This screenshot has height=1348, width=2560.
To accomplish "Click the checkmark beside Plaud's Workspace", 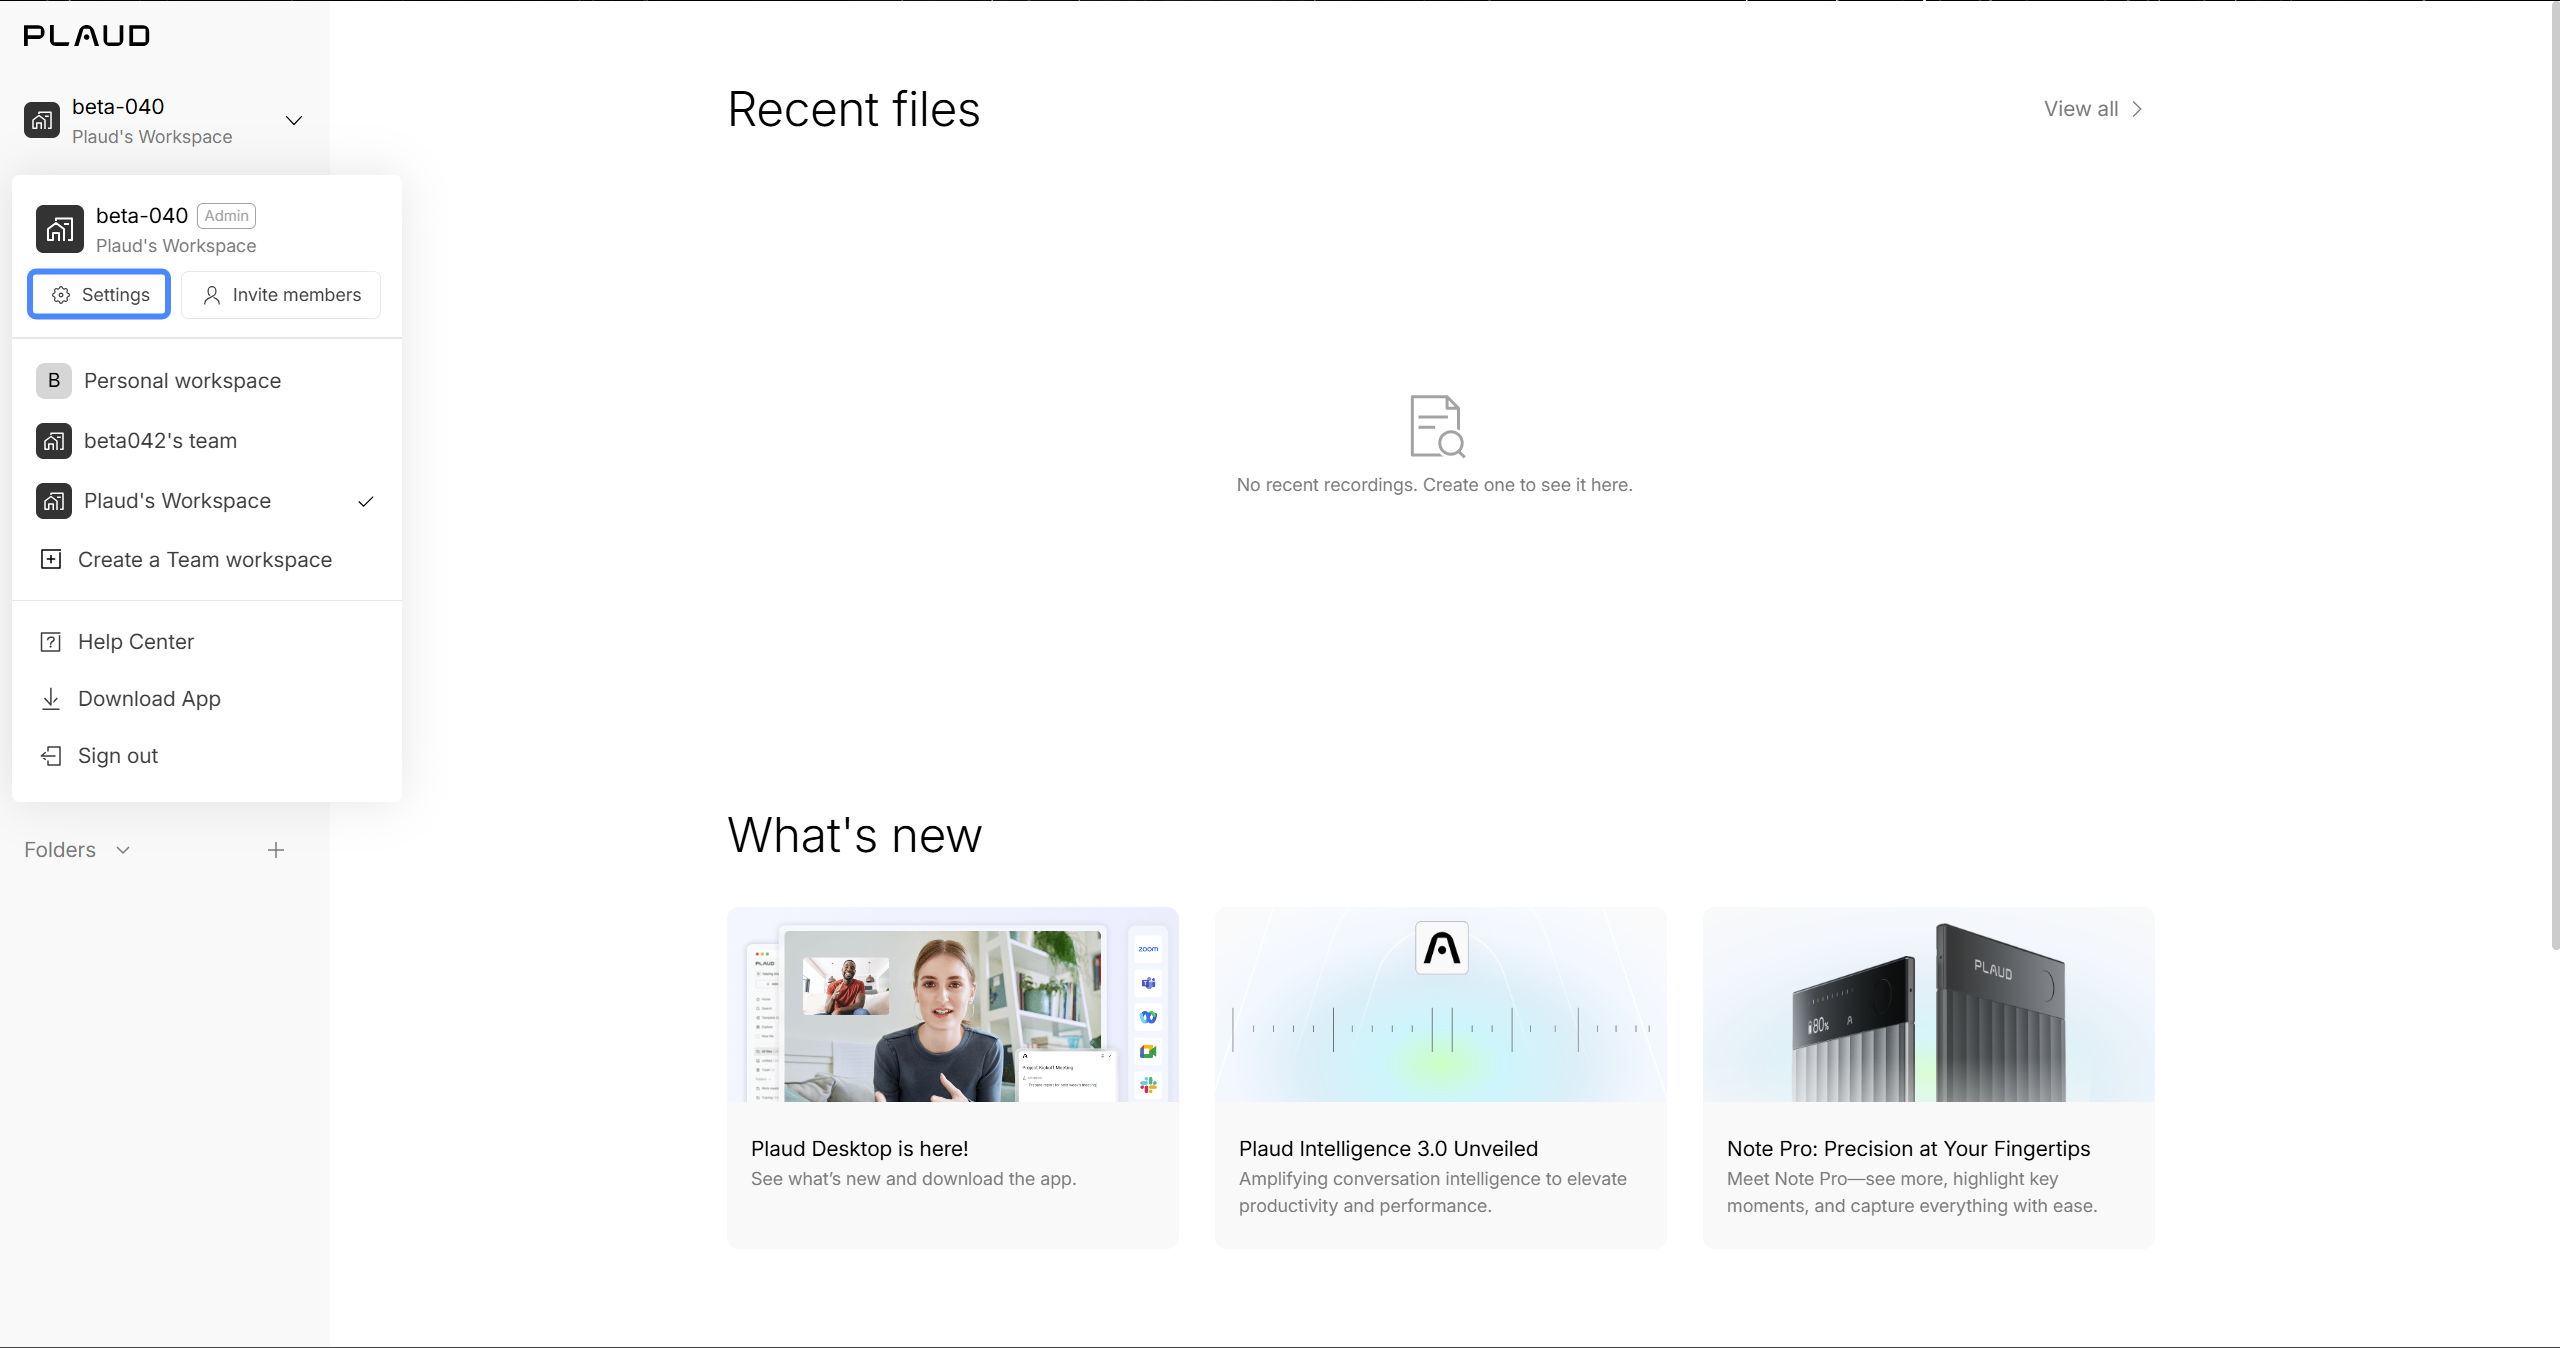I will click(x=366, y=501).
